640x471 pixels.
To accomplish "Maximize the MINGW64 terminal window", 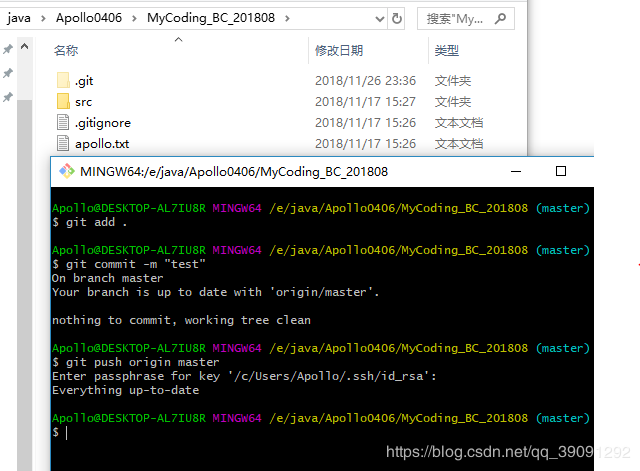I will coord(561,171).
